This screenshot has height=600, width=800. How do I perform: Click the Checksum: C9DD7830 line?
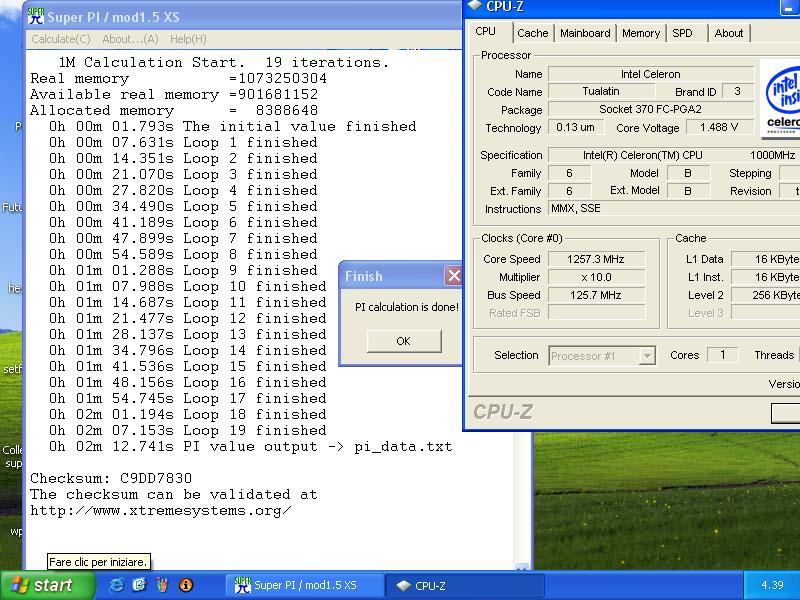111,478
